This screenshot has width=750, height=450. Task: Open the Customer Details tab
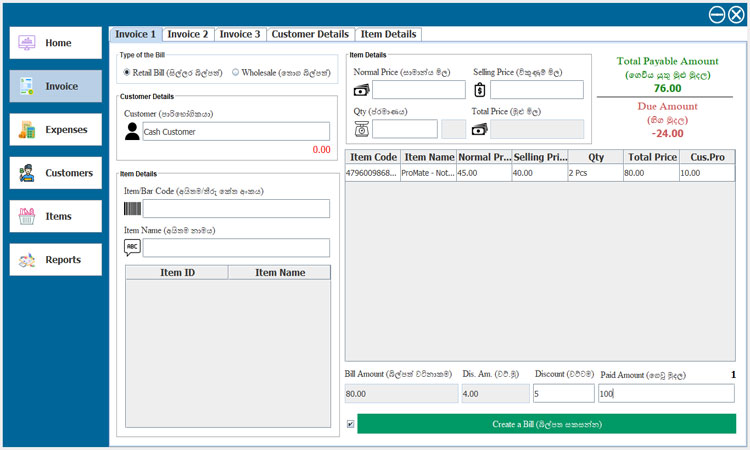coord(311,34)
